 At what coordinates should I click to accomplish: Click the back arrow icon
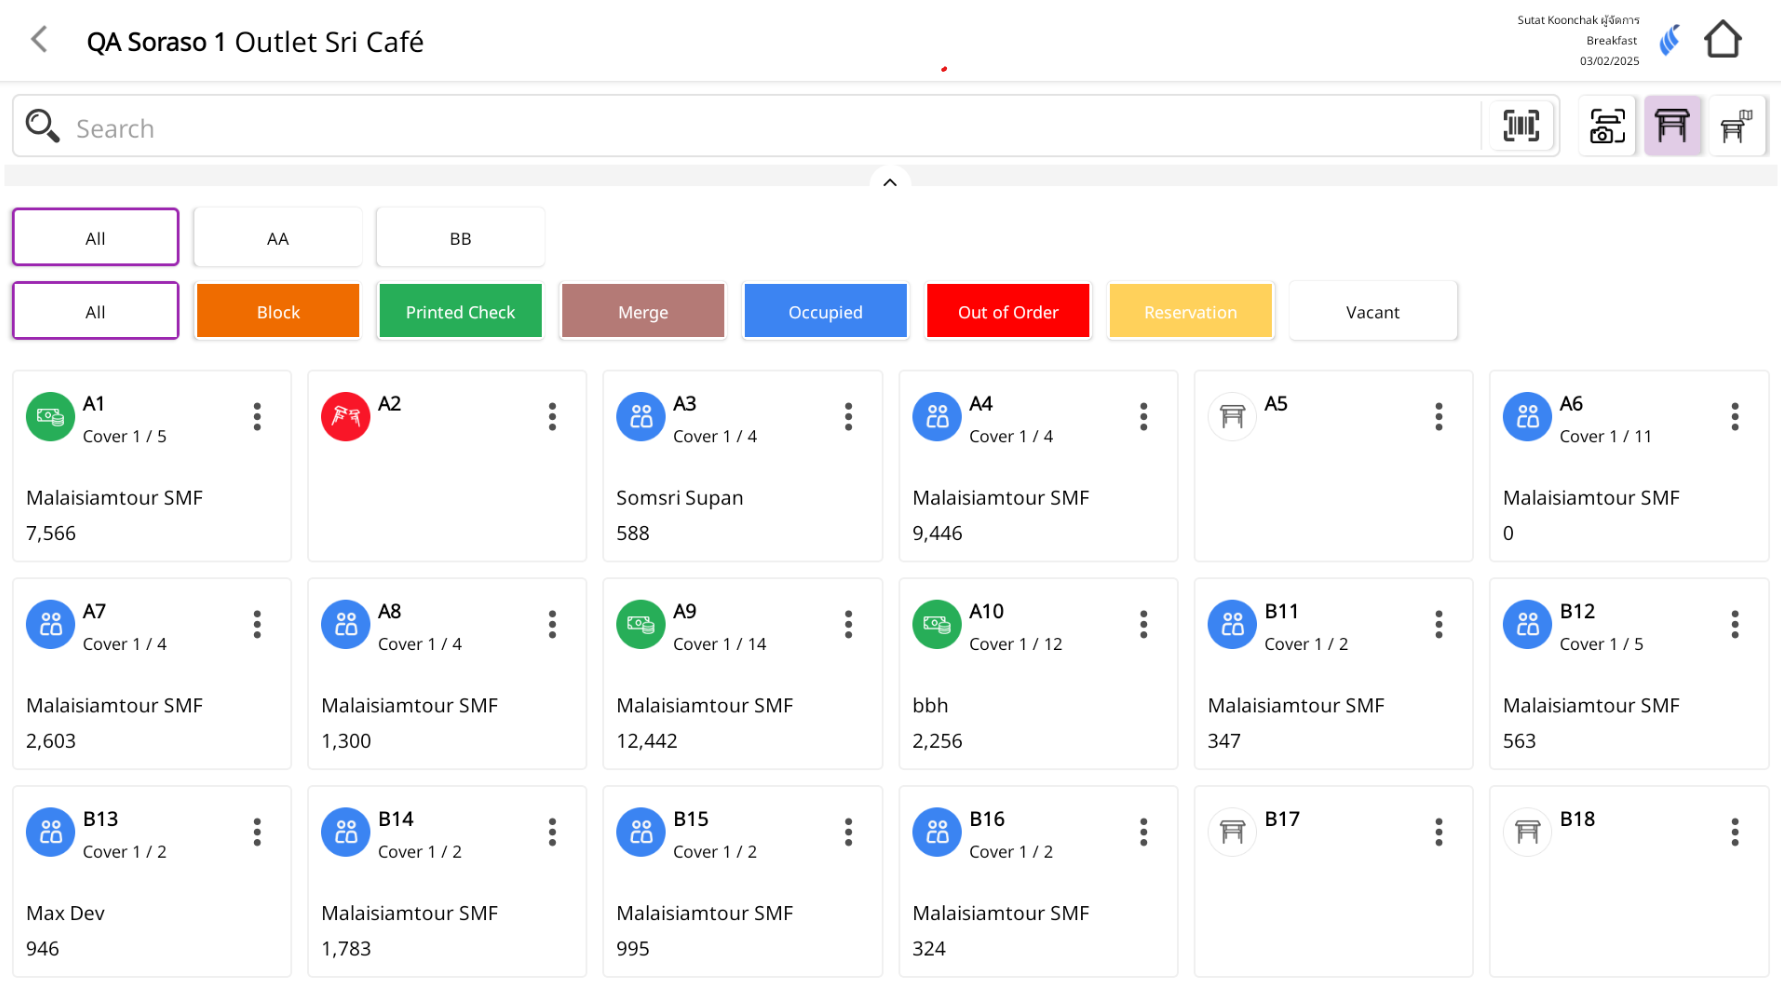point(40,40)
